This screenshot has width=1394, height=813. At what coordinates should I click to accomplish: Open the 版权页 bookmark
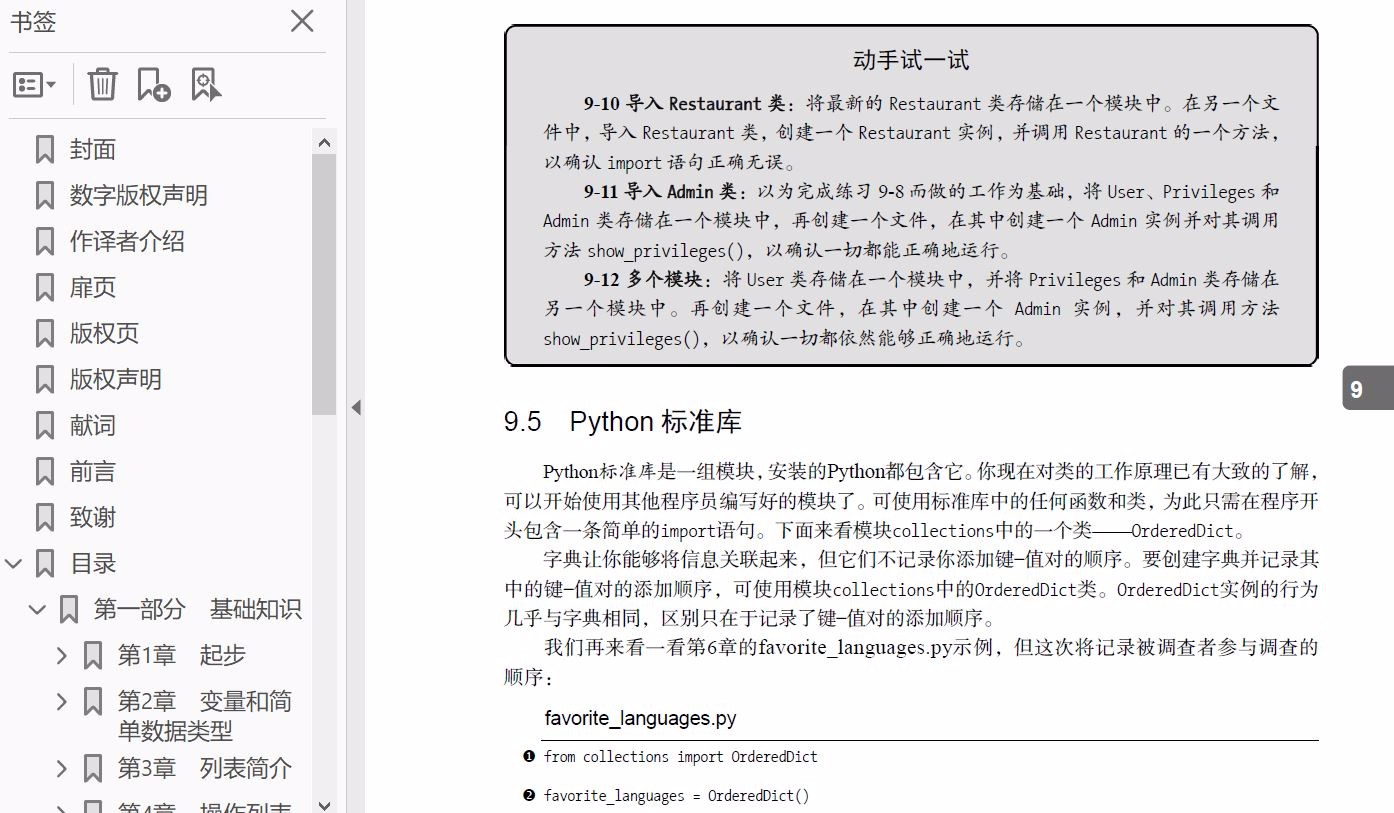coord(104,334)
